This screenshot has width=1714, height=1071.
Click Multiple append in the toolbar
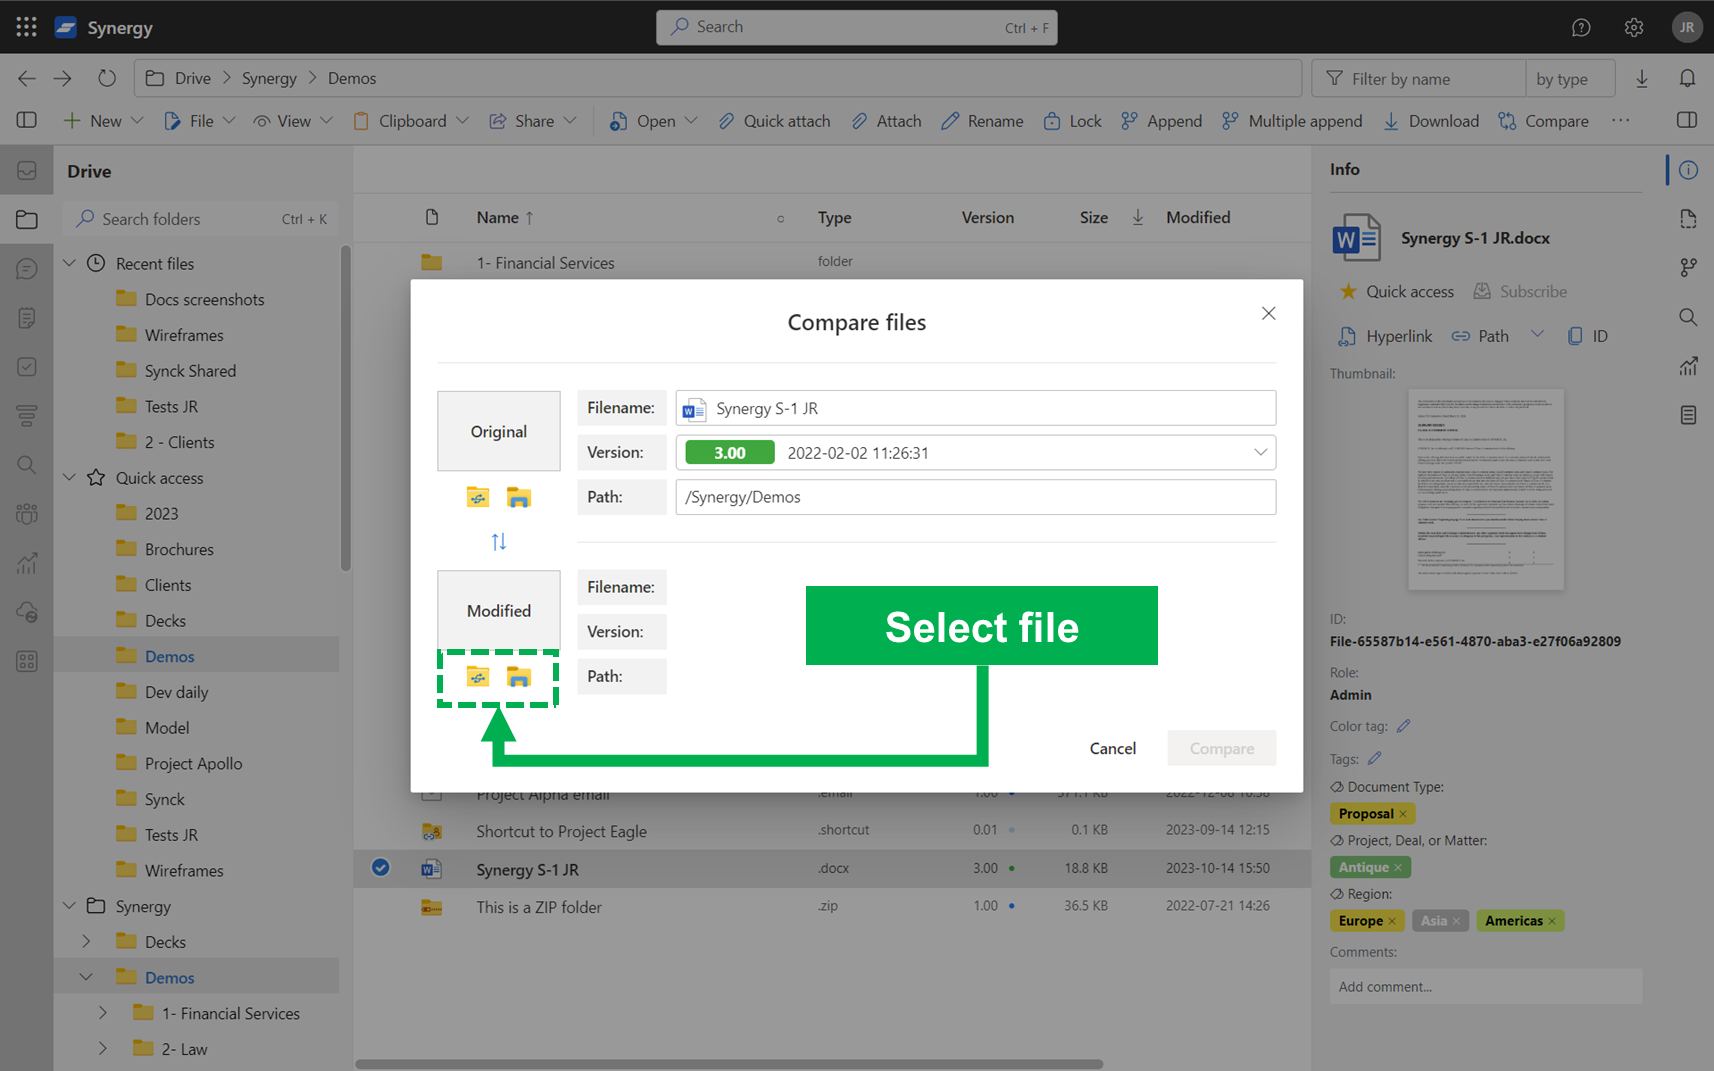tap(1292, 120)
